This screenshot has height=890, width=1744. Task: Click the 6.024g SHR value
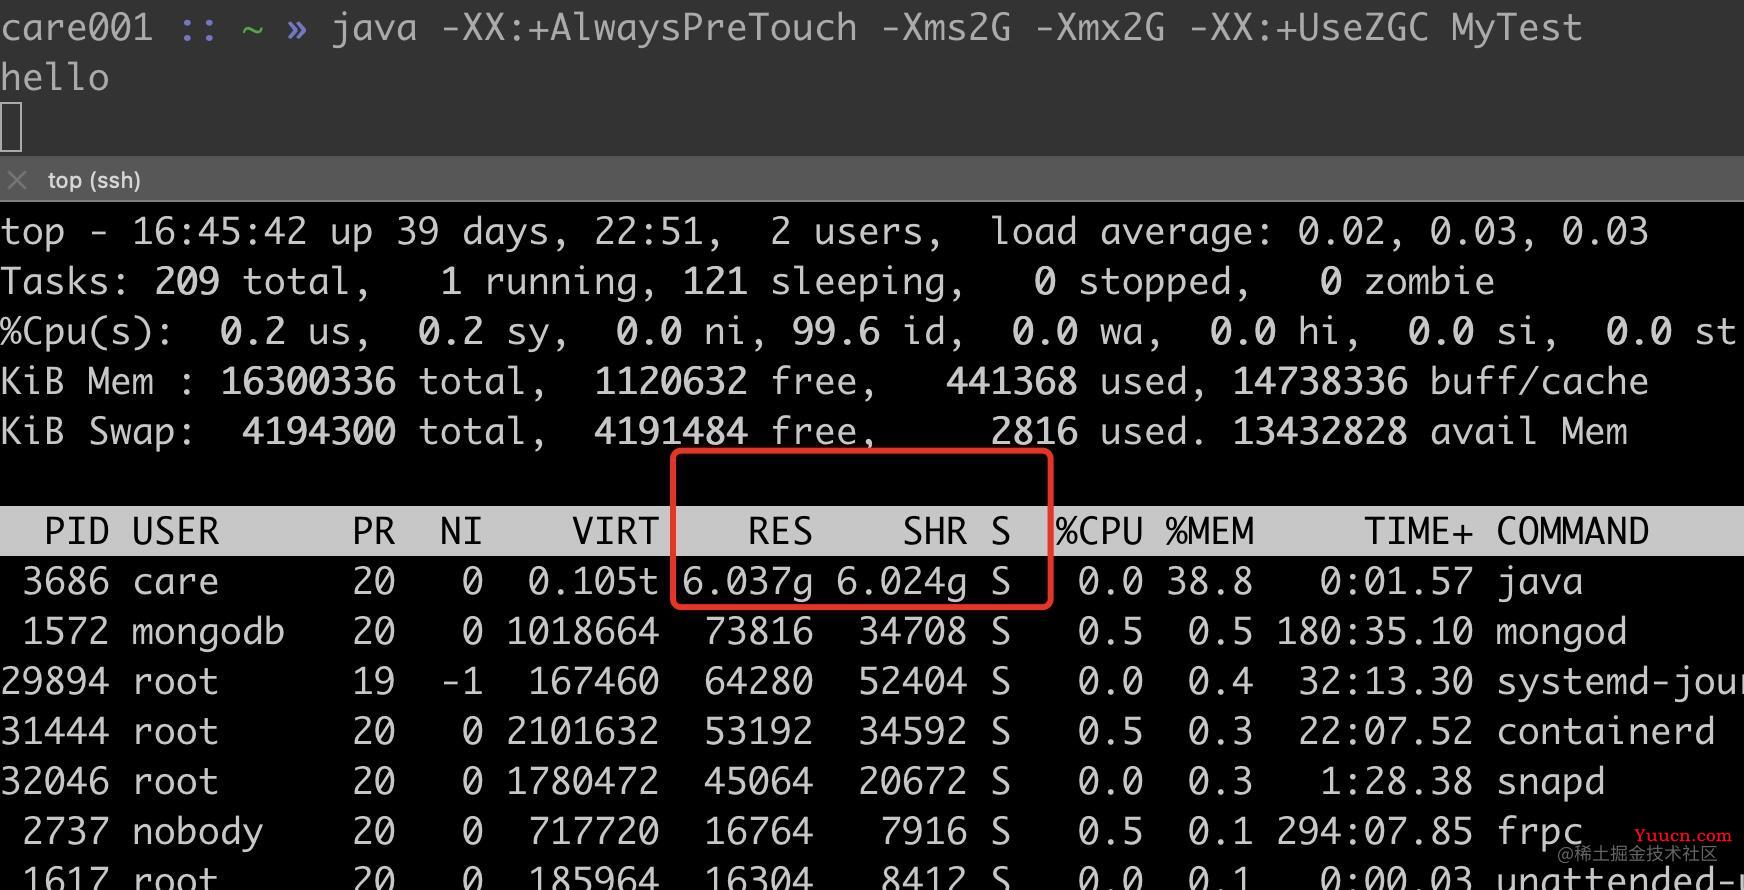(902, 581)
